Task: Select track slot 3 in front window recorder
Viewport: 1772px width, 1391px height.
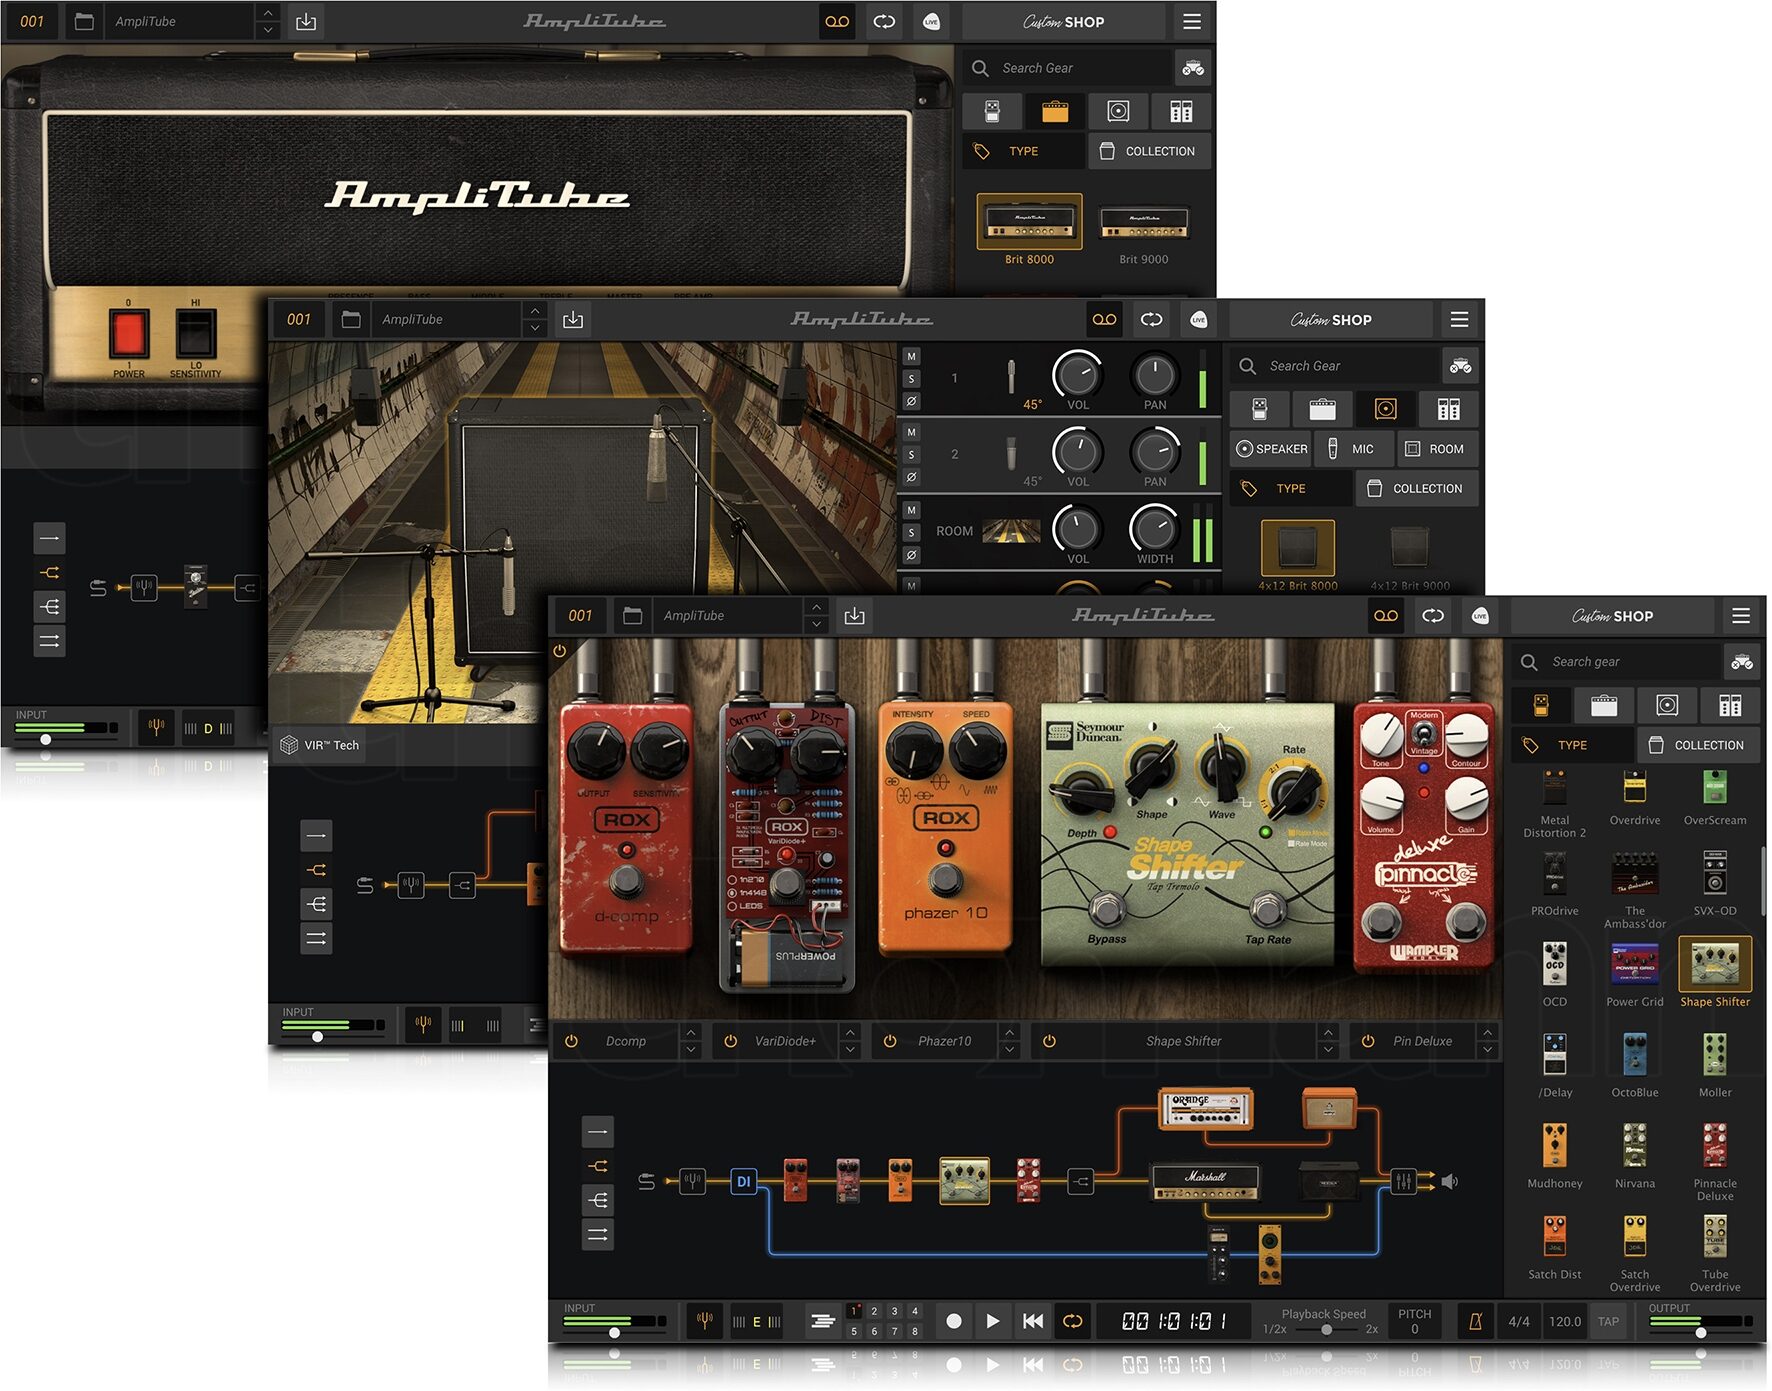Action: pyautogui.click(x=895, y=1311)
